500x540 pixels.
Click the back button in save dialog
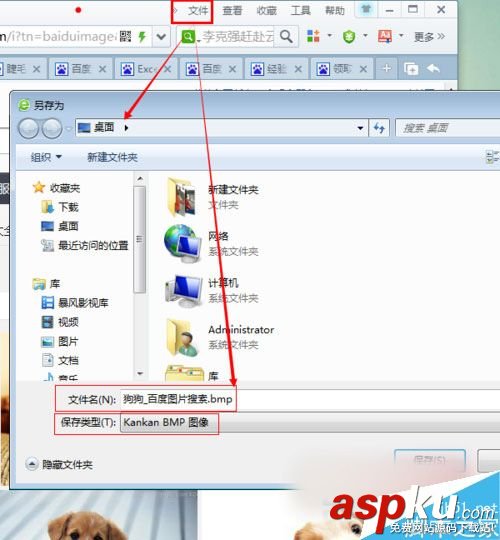[29, 128]
